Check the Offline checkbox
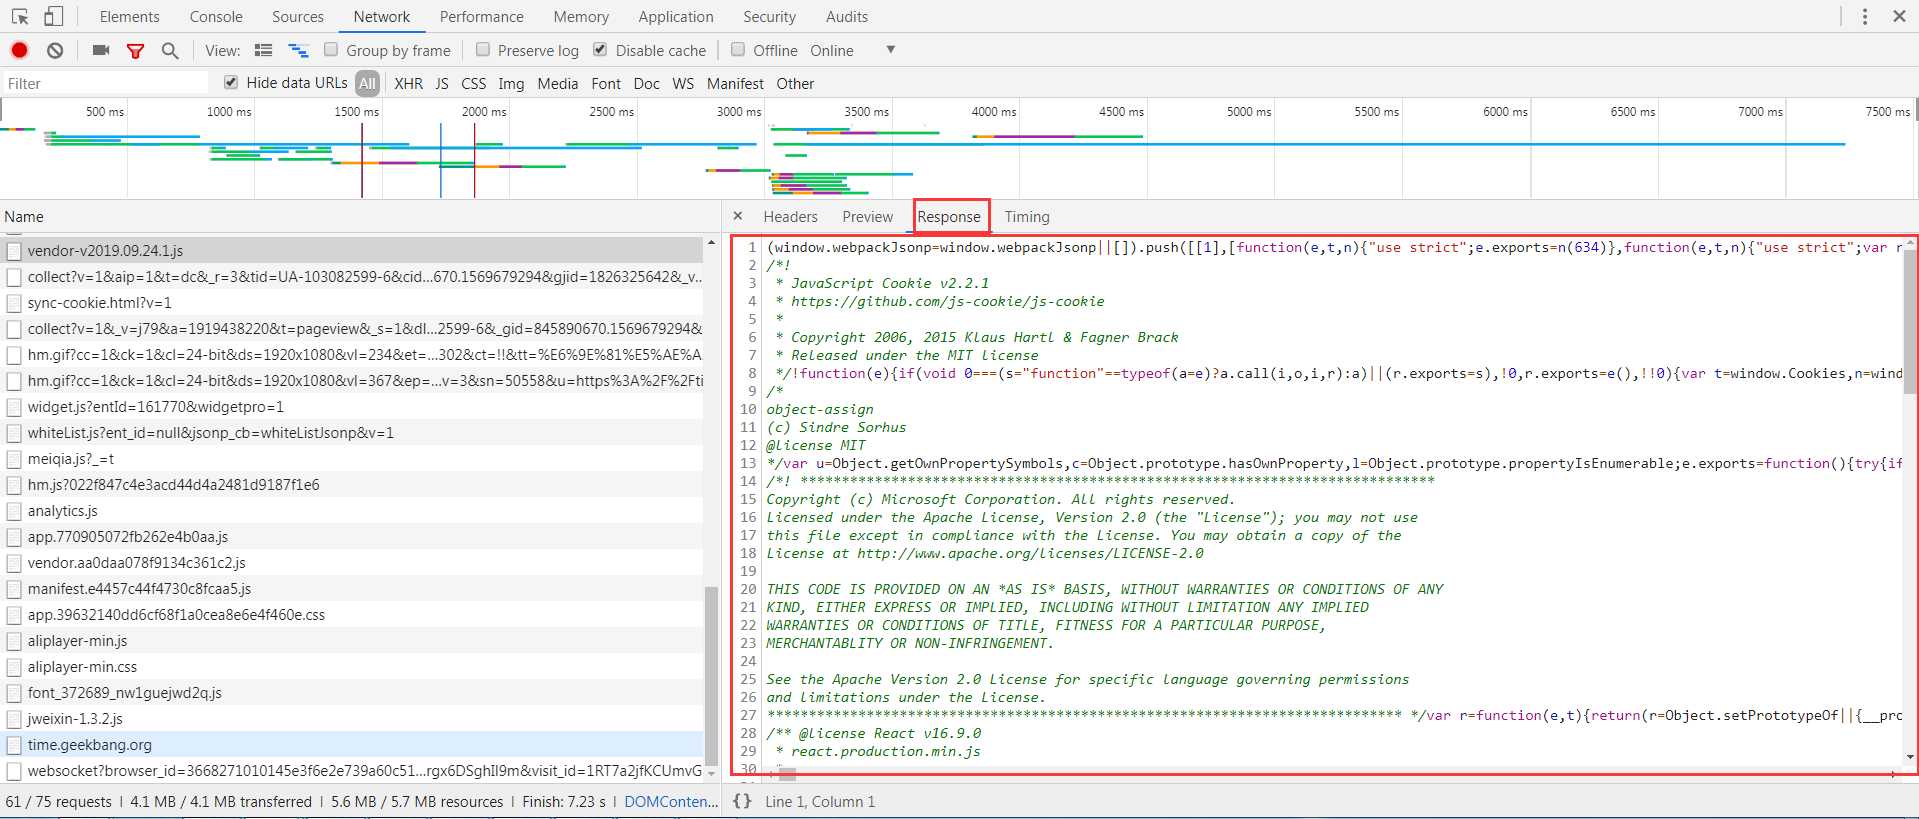Viewport: 1919px width, 819px height. pyautogui.click(x=738, y=50)
